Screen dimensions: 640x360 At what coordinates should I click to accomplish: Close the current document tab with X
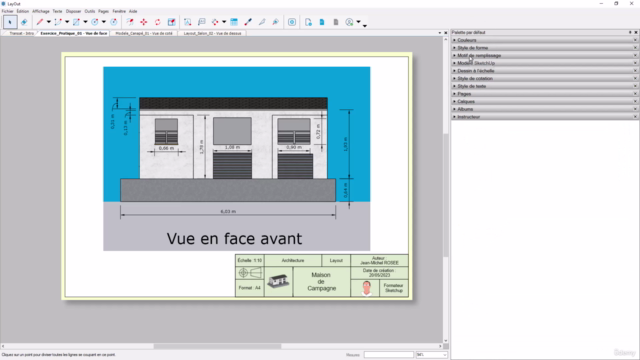pos(445,33)
